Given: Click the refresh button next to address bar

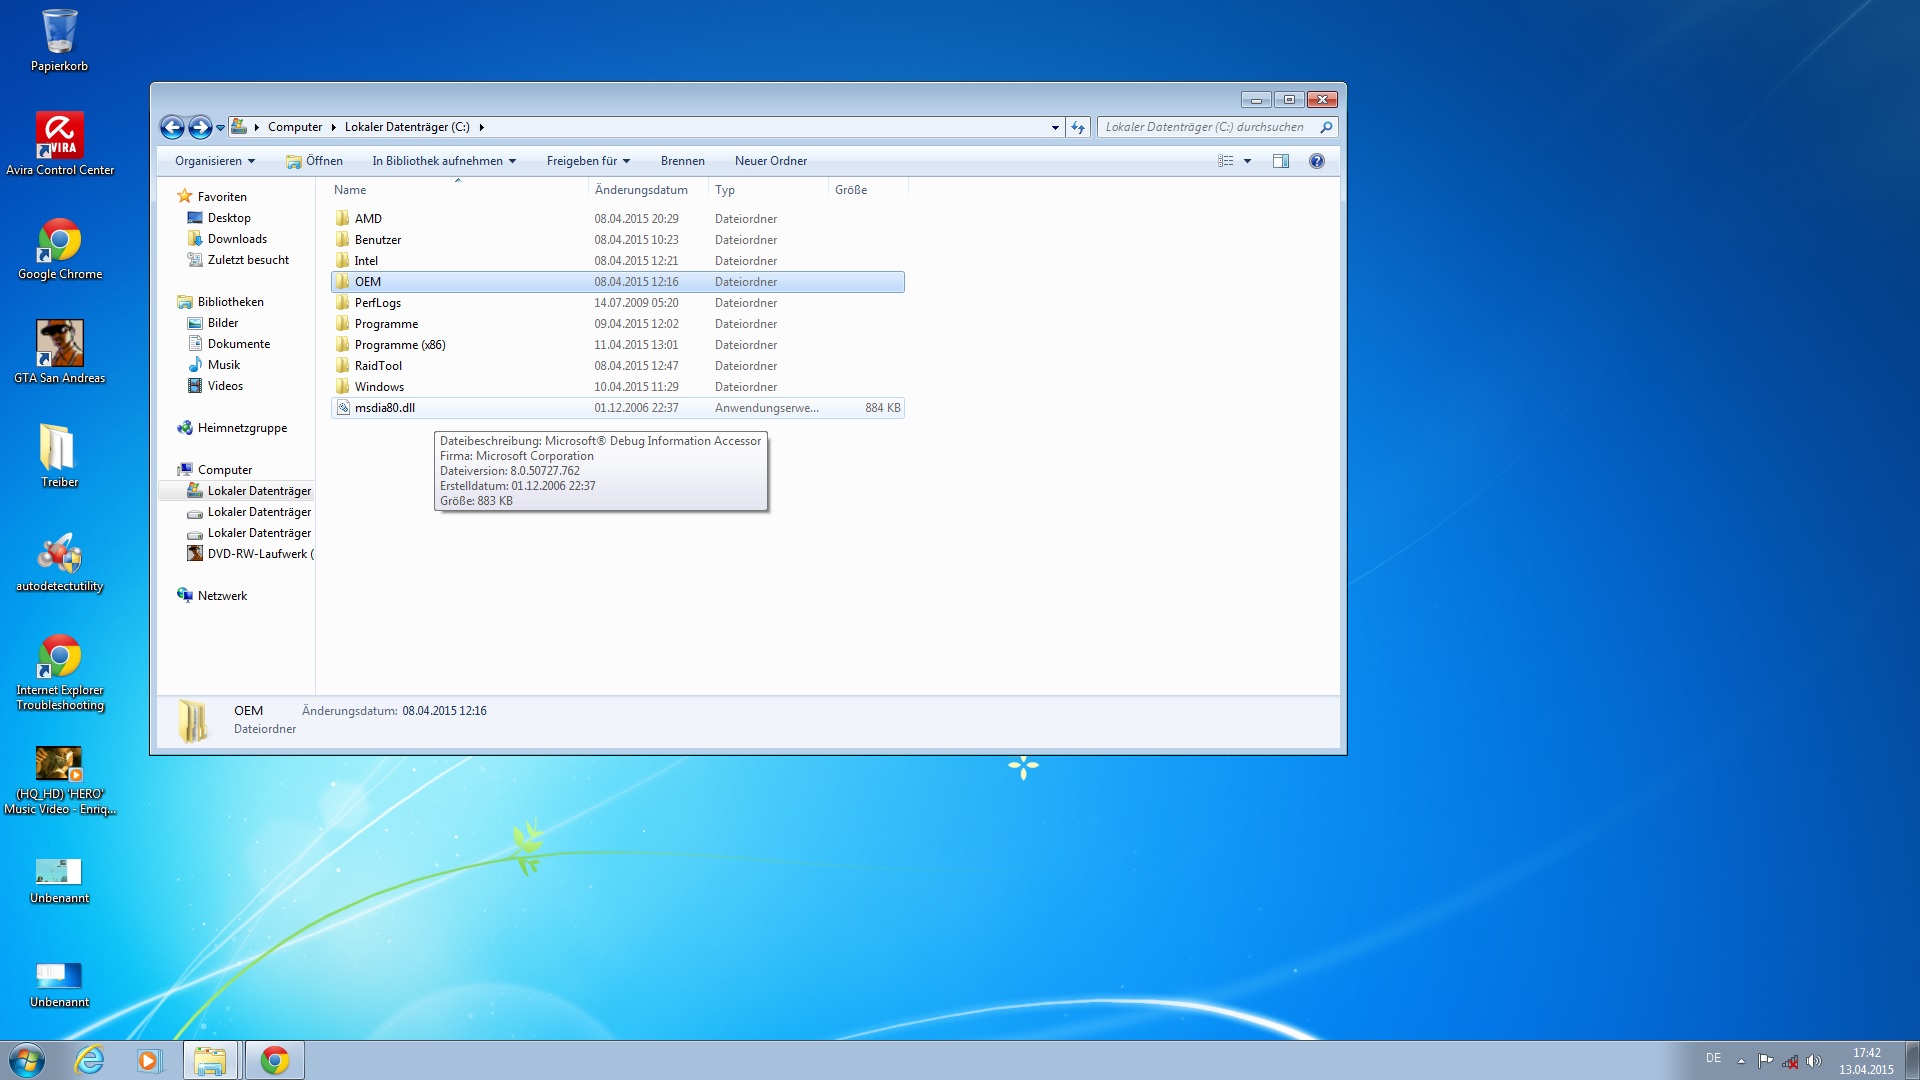Looking at the screenshot, I should click(x=1078, y=127).
